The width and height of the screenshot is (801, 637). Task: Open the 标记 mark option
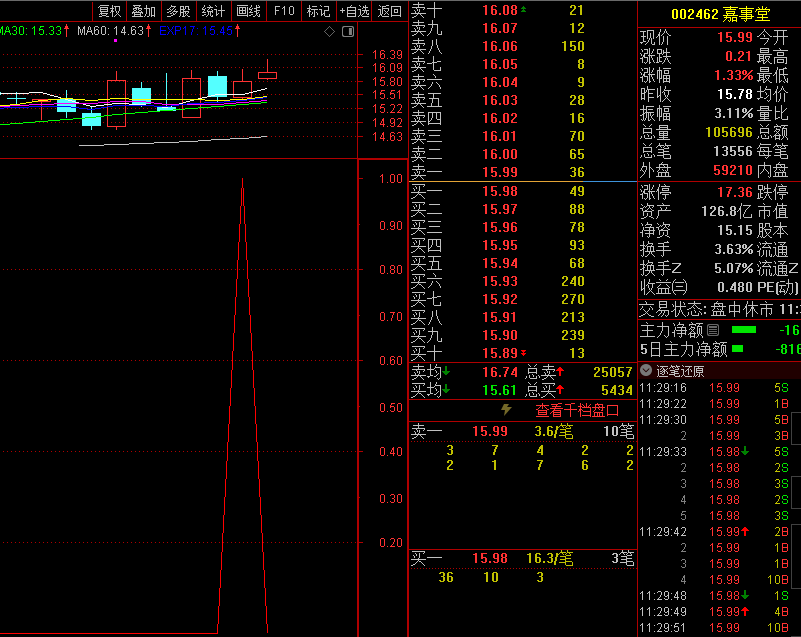click(x=318, y=11)
